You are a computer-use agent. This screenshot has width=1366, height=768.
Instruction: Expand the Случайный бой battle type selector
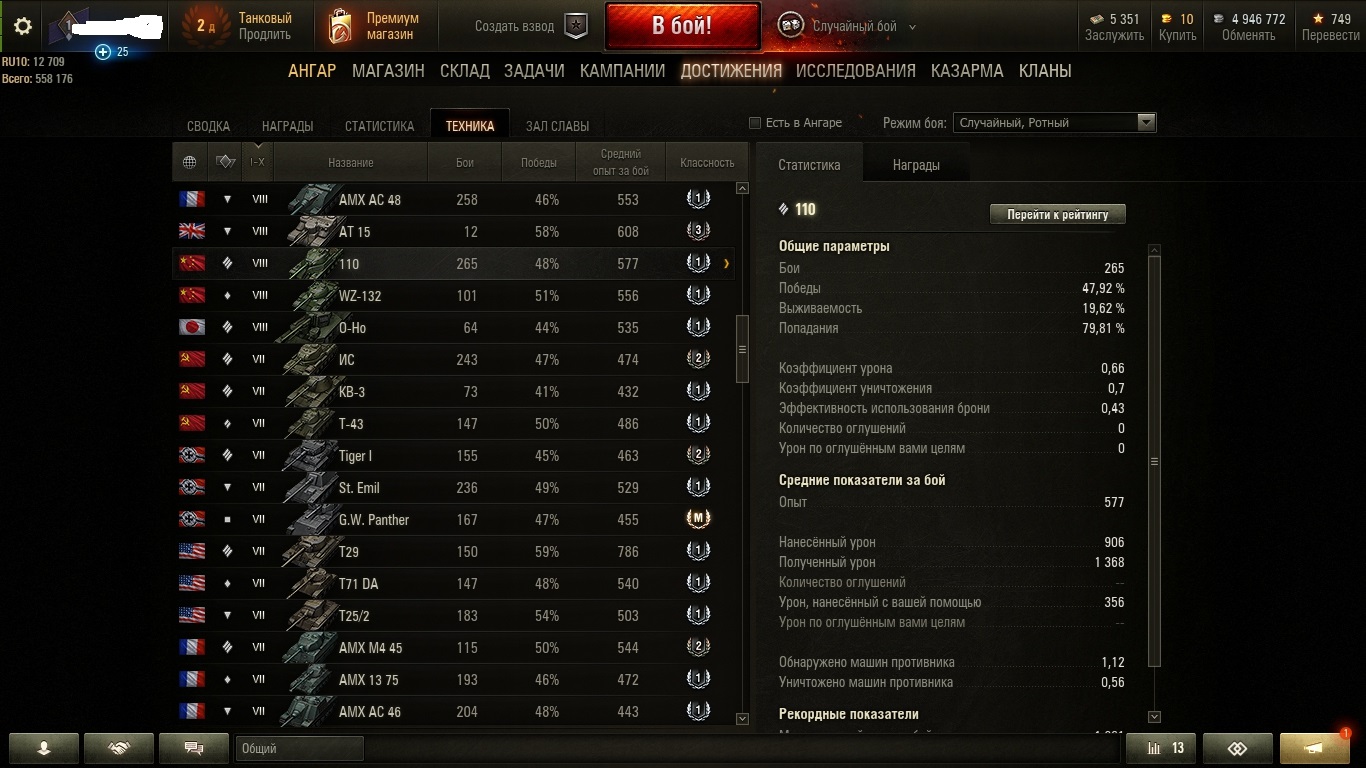coord(862,27)
